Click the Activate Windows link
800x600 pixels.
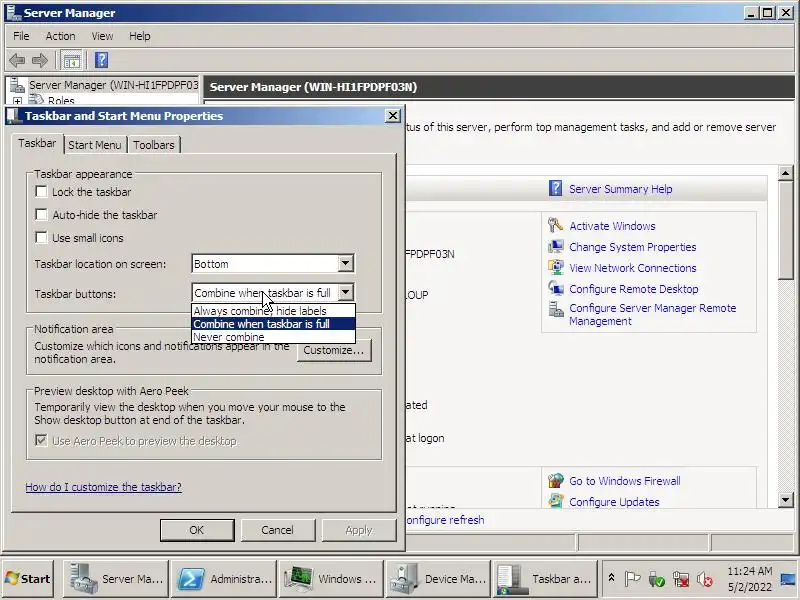pyautogui.click(x=612, y=226)
